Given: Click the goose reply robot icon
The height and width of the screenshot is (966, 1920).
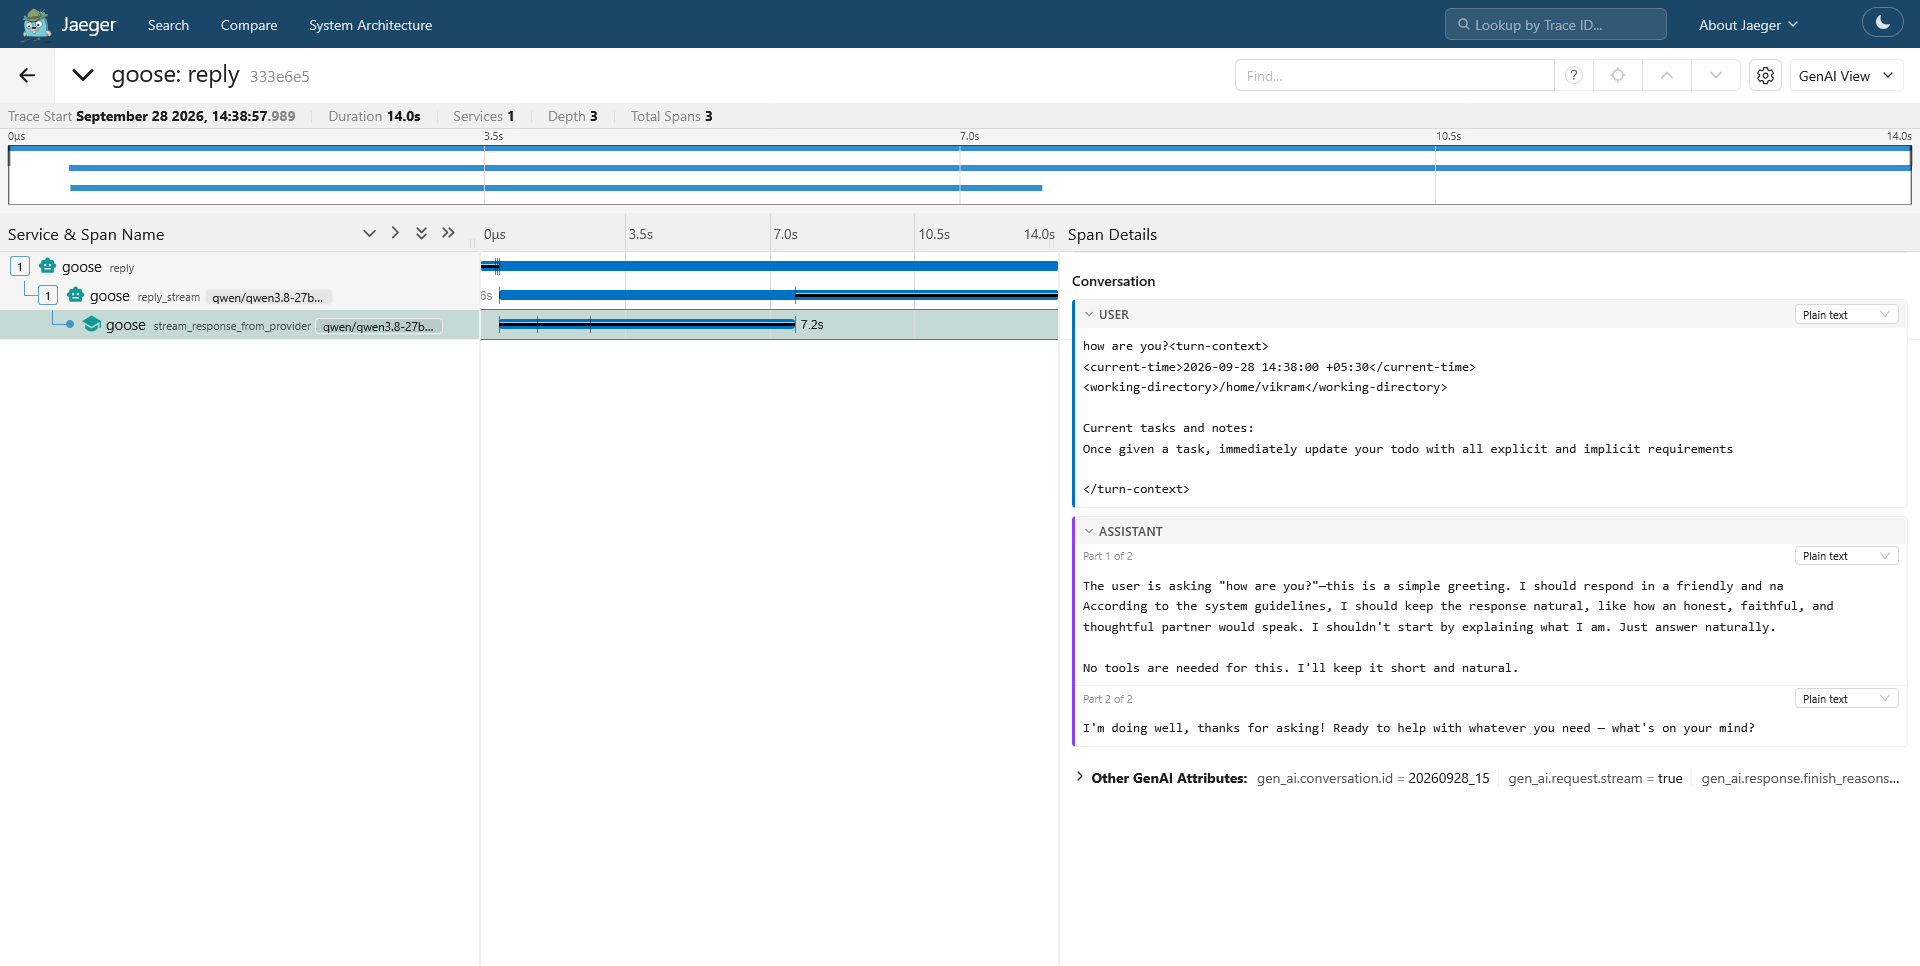Looking at the screenshot, I should point(47,266).
